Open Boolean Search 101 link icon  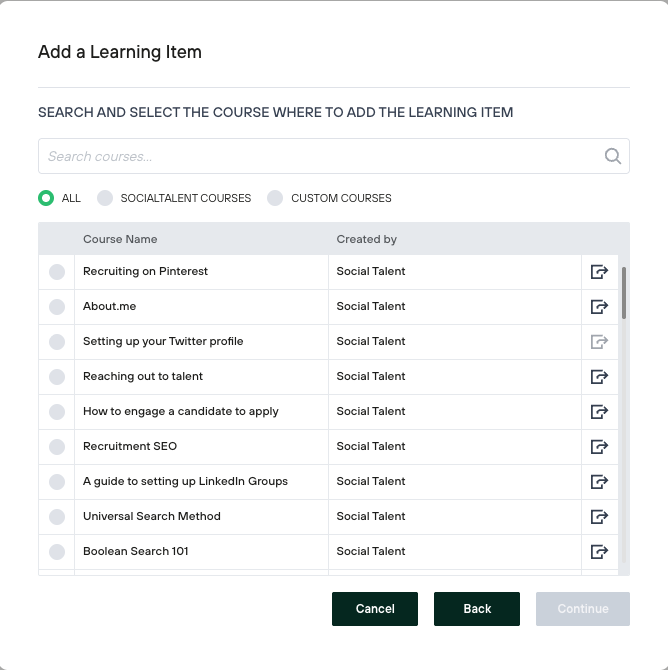(599, 551)
